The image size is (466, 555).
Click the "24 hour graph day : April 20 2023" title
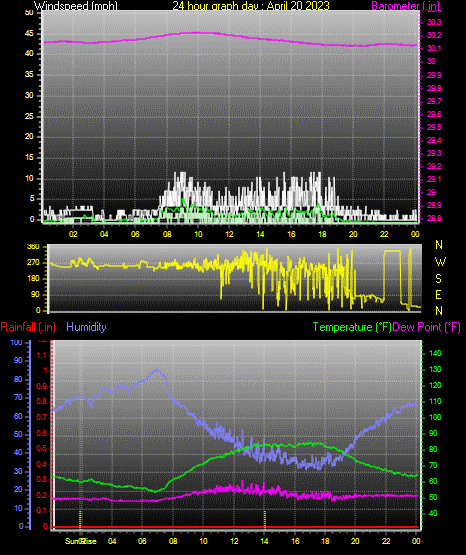click(251, 6)
